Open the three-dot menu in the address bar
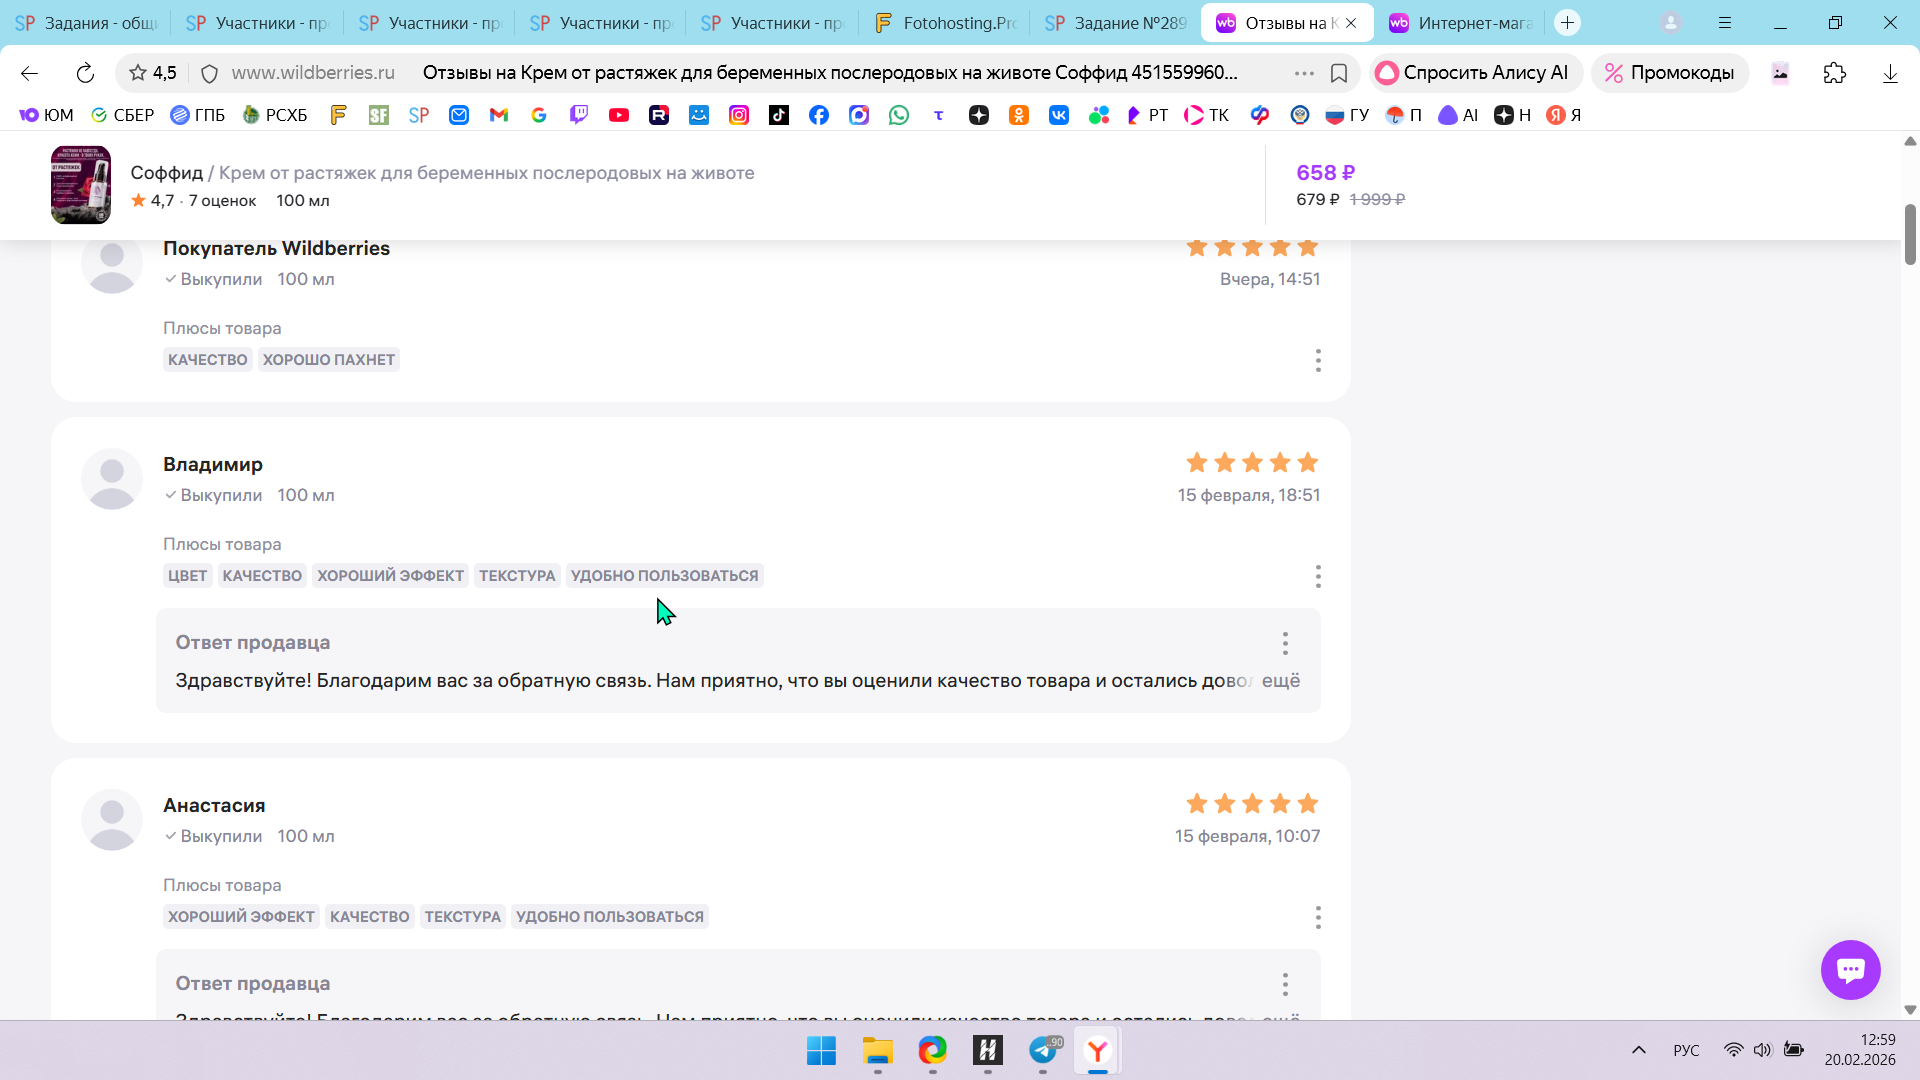 [1304, 73]
